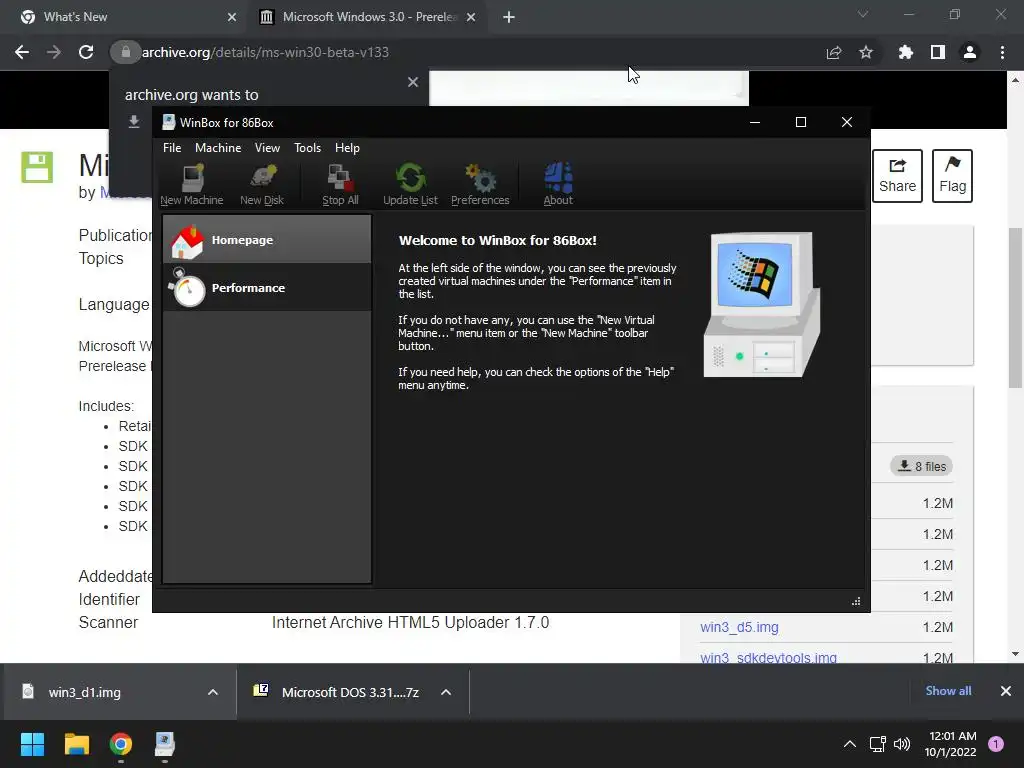The width and height of the screenshot is (1024, 768).
Task: Open the clock and date panel
Action: tap(951, 744)
